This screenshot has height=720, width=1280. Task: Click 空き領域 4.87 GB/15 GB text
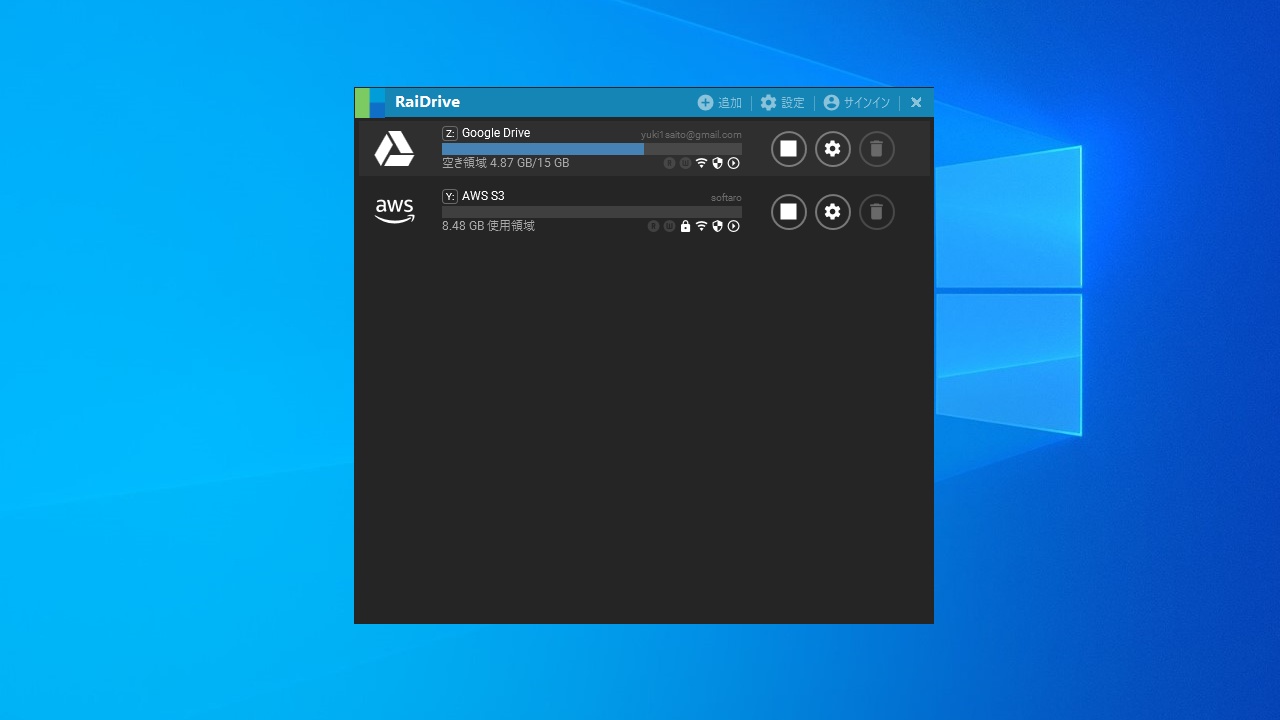click(506, 163)
